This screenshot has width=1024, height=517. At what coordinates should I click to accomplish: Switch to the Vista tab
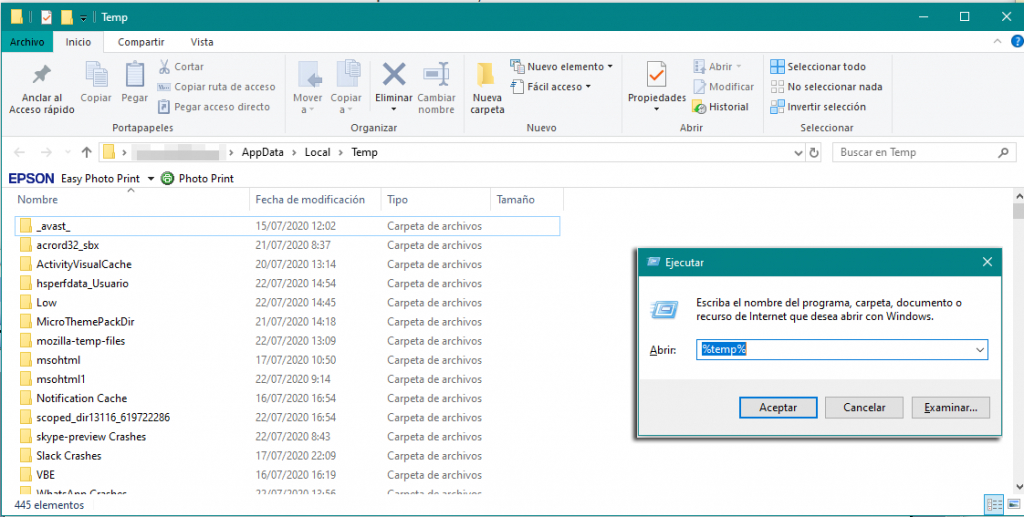pyautogui.click(x=202, y=42)
